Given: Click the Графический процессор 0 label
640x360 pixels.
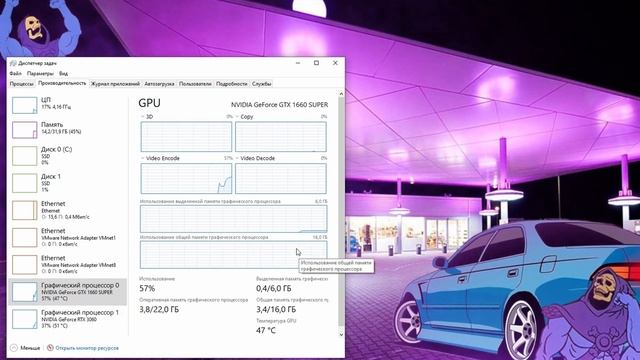Looking at the screenshot, I should pyautogui.click(x=80, y=285).
